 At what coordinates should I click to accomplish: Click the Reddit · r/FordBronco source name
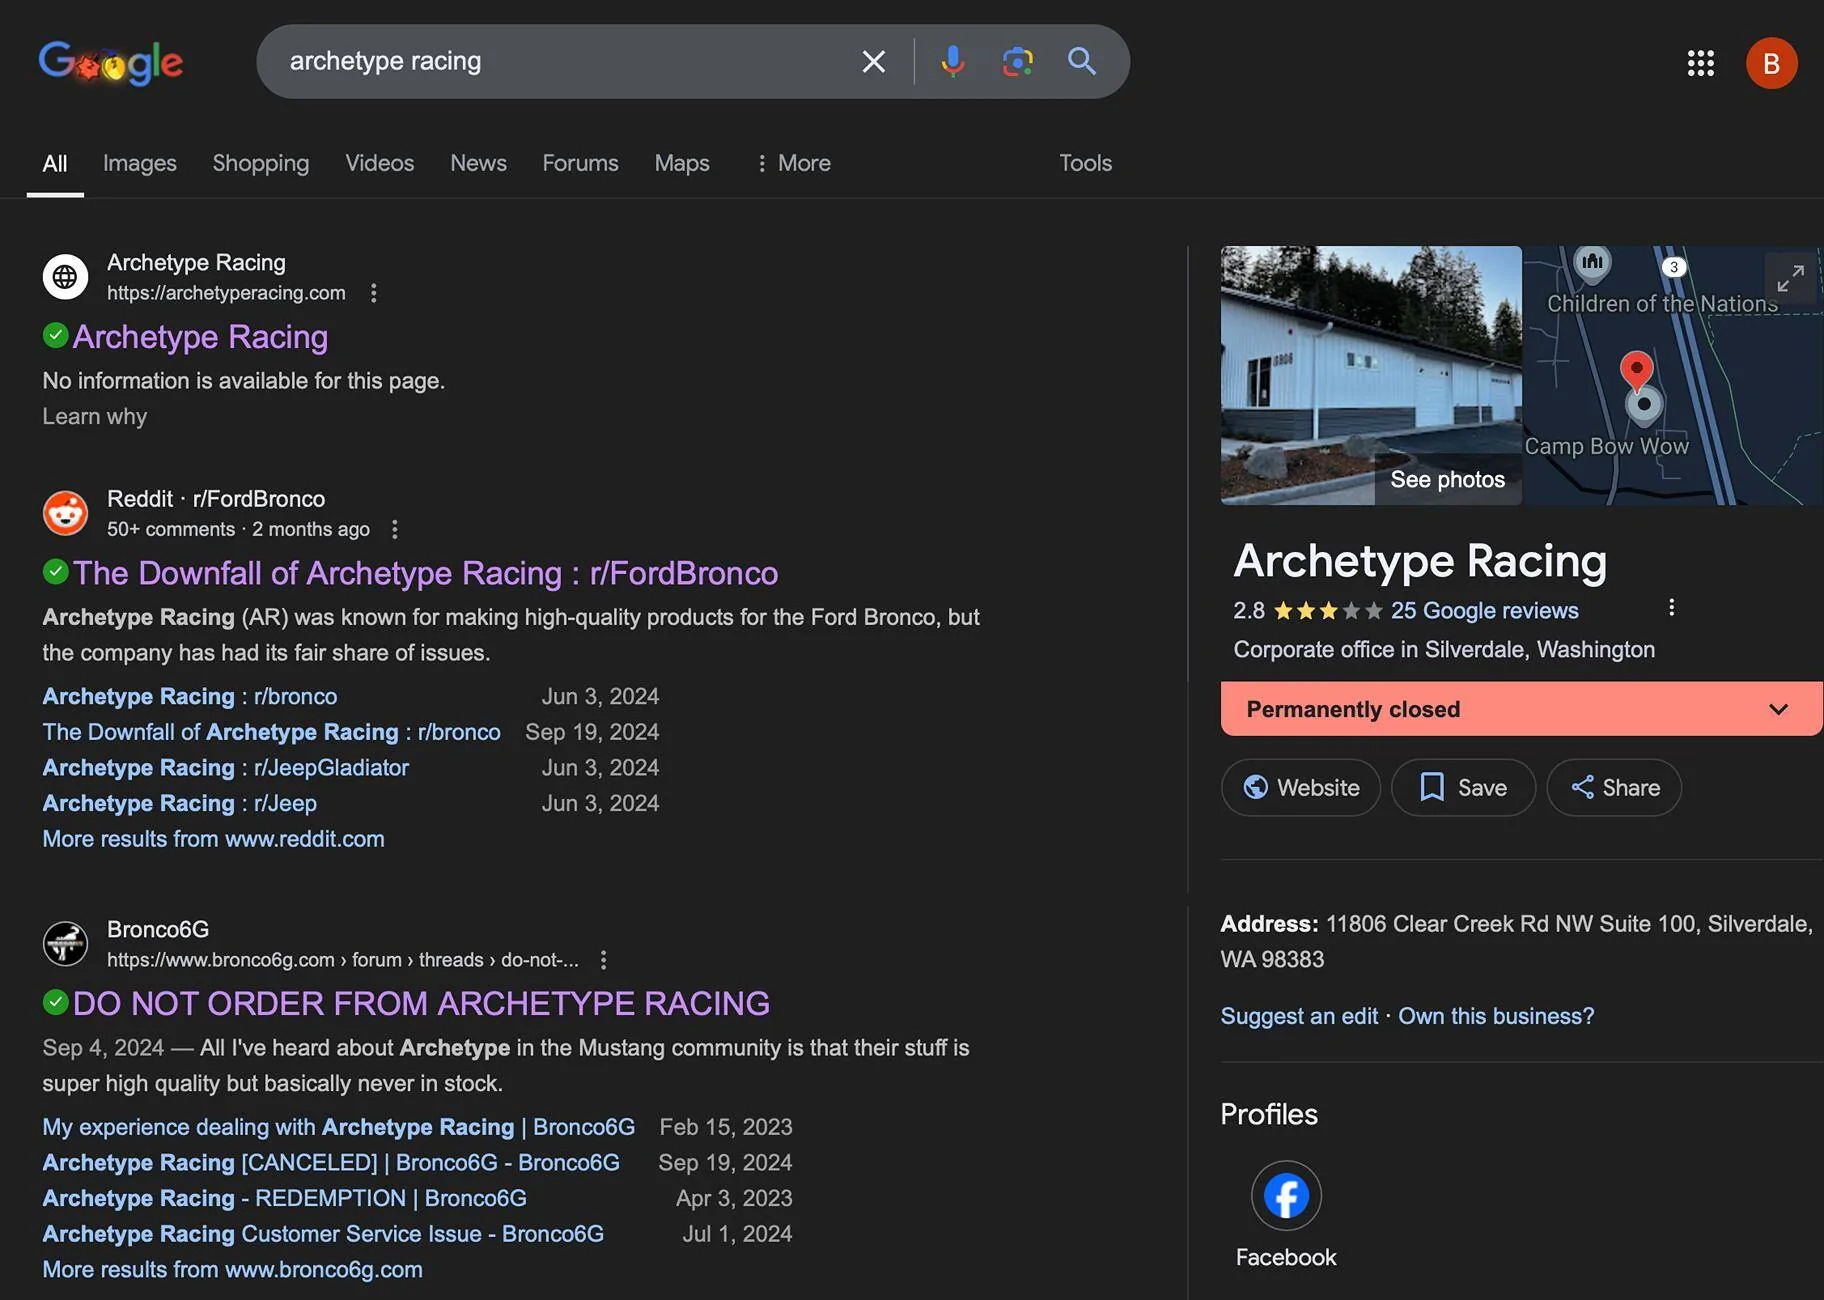point(216,499)
